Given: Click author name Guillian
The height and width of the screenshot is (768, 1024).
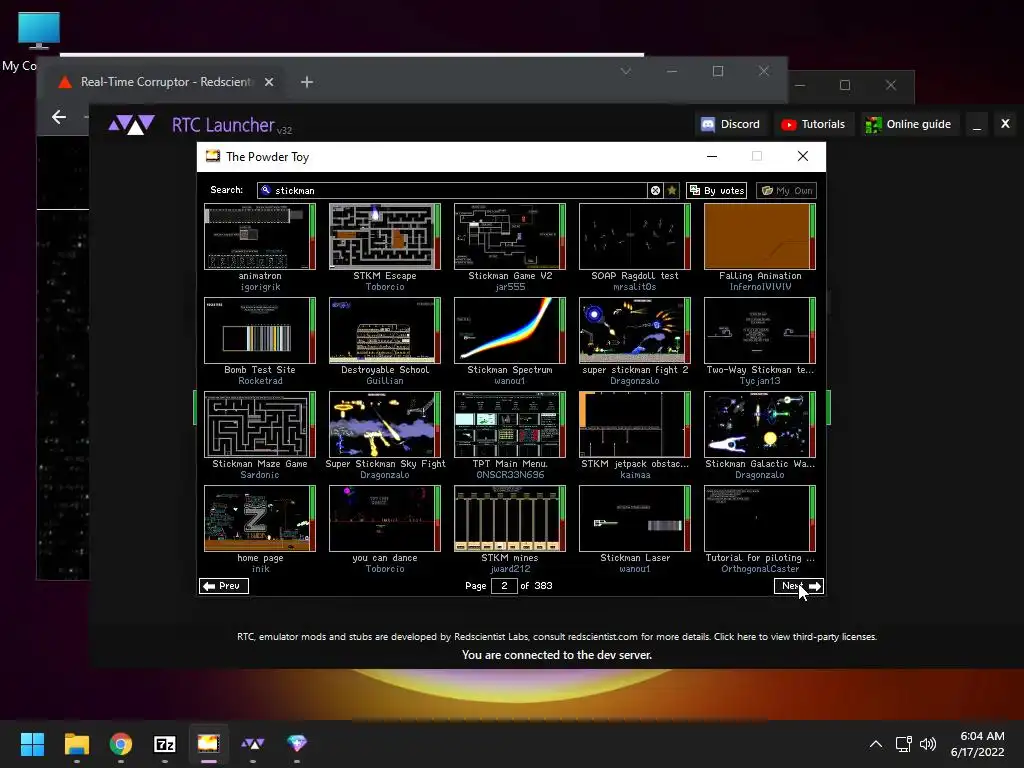Looking at the screenshot, I should 385,381.
